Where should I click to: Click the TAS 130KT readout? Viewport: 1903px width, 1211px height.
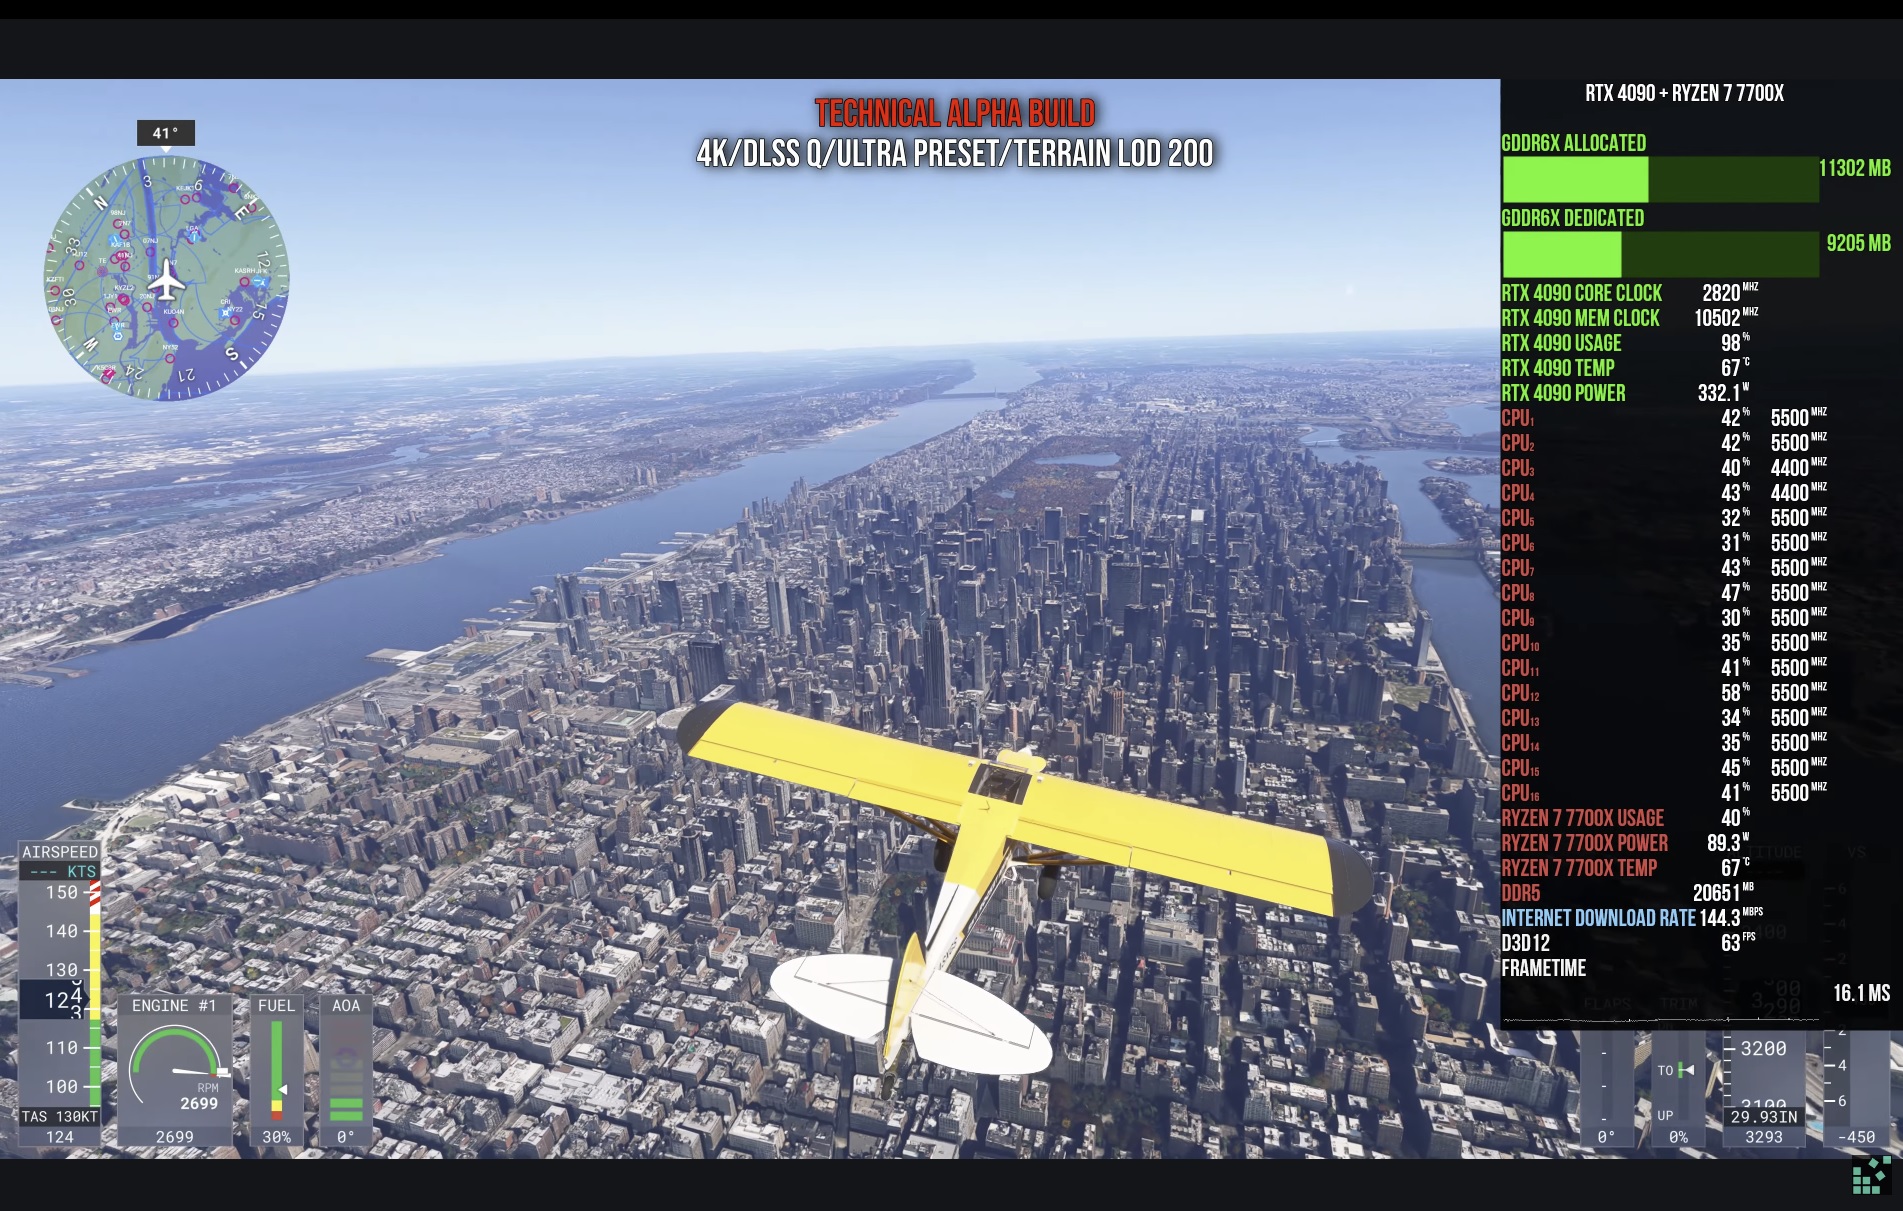pos(60,1117)
